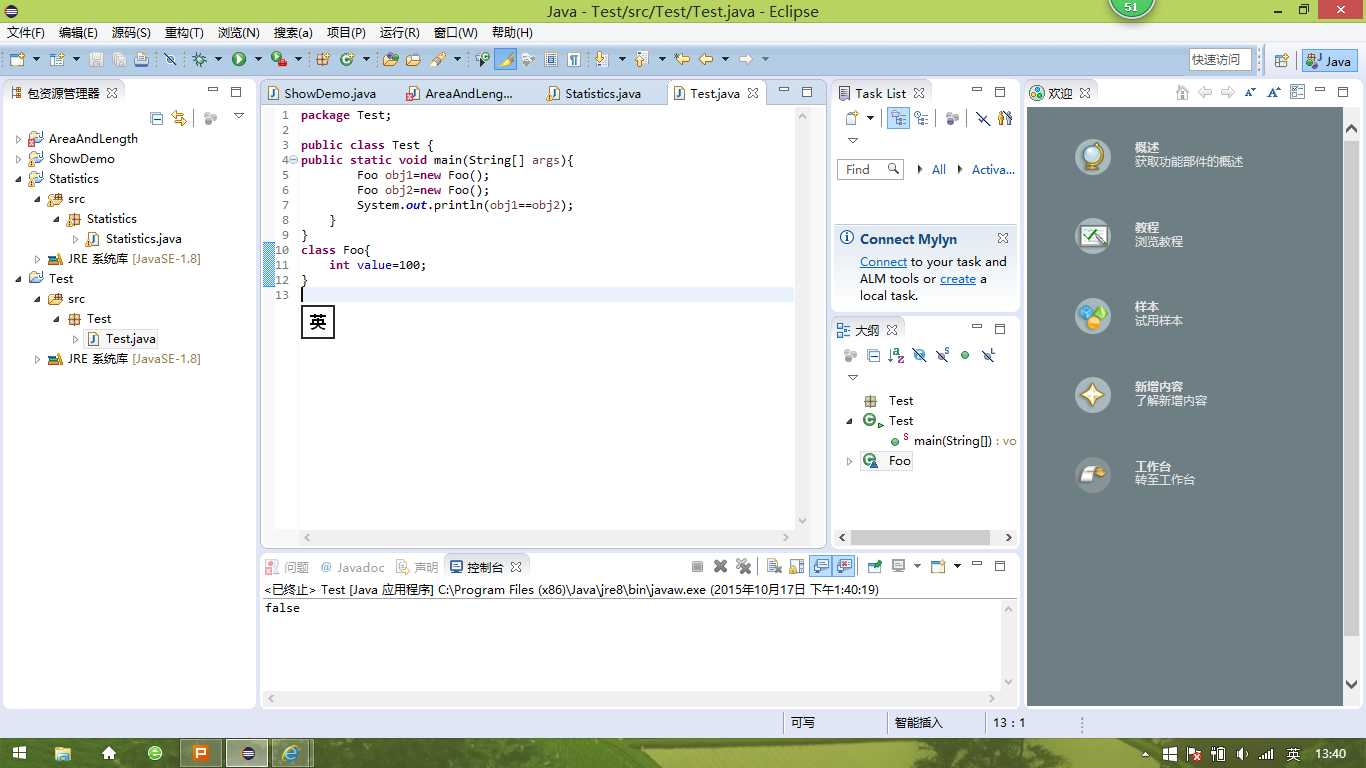Clear the console output
1366x768 pixels.
tap(773, 567)
